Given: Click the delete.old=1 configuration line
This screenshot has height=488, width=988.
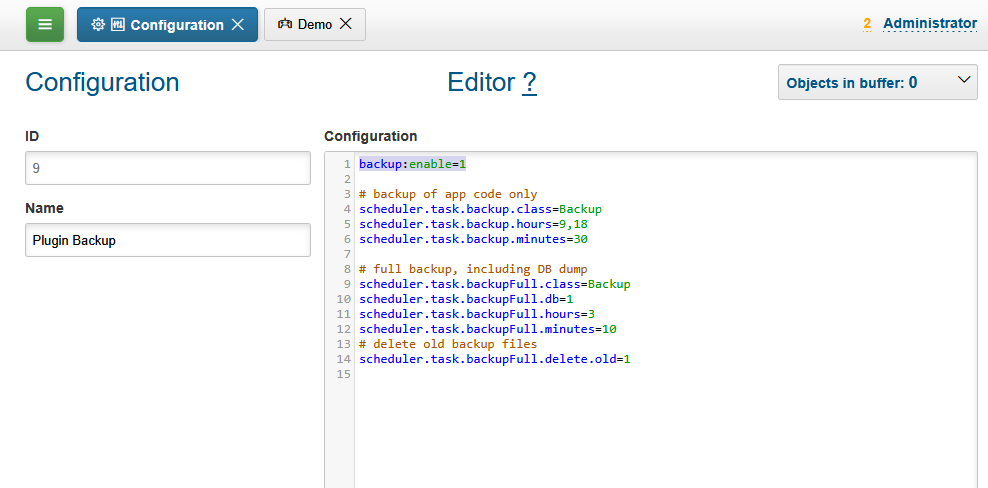Looking at the screenshot, I should coord(495,359).
